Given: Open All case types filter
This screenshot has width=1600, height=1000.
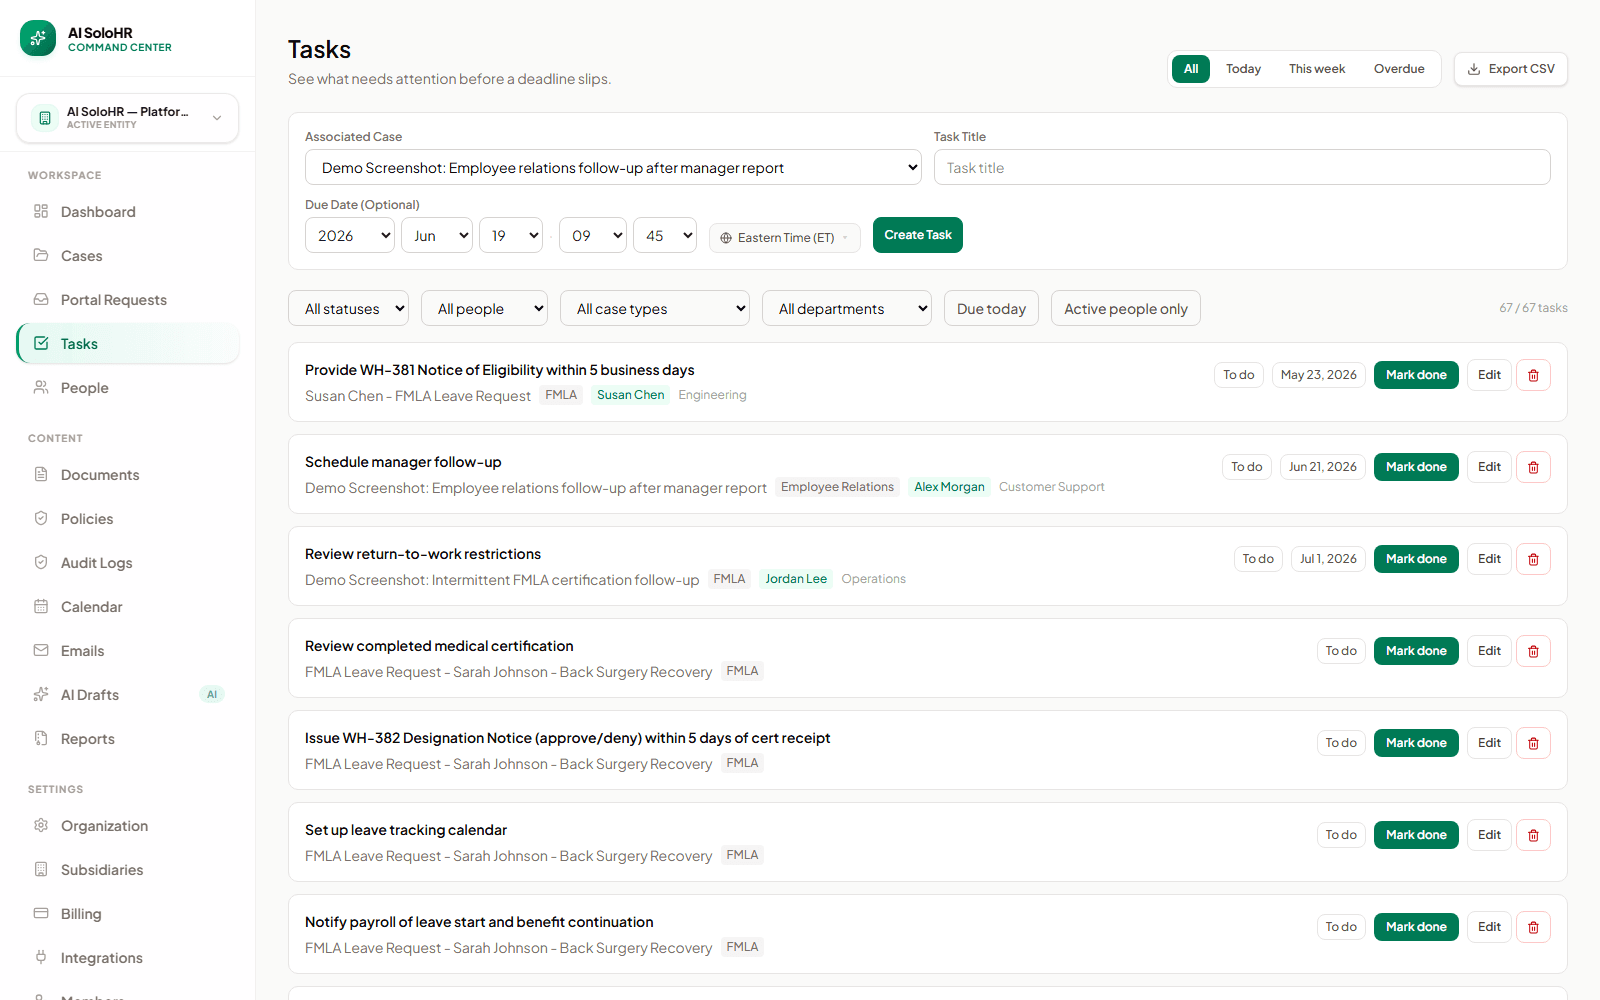Looking at the screenshot, I should (655, 308).
